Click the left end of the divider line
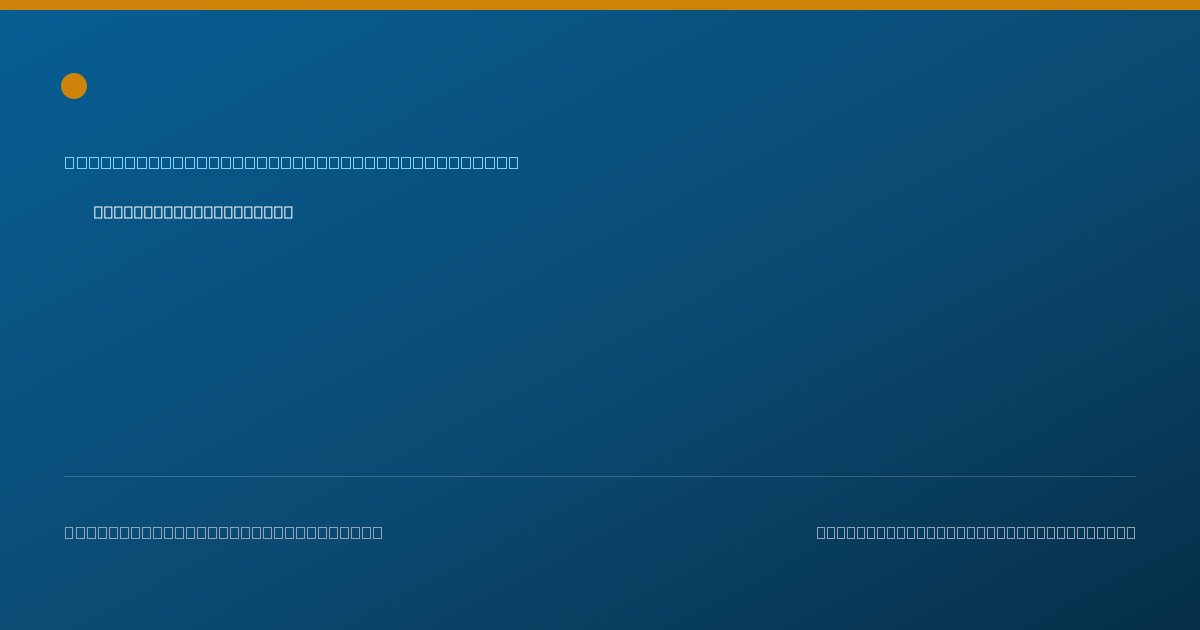The image size is (1200, 630). click(x=66, y=476)
